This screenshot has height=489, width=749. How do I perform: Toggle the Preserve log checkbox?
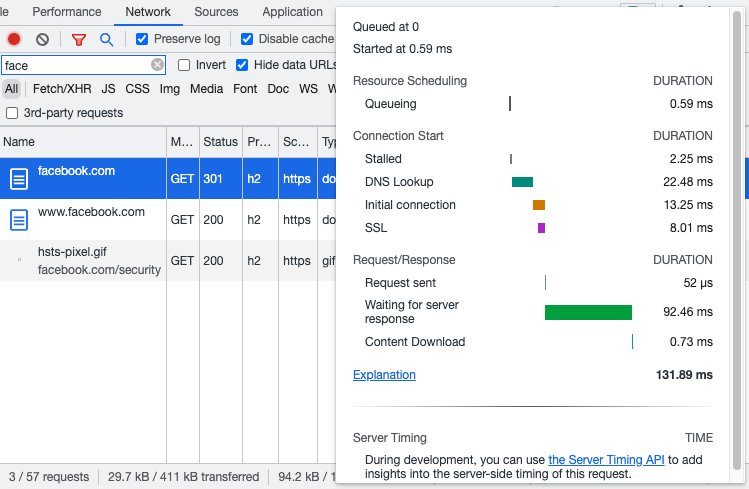(142, 39)
